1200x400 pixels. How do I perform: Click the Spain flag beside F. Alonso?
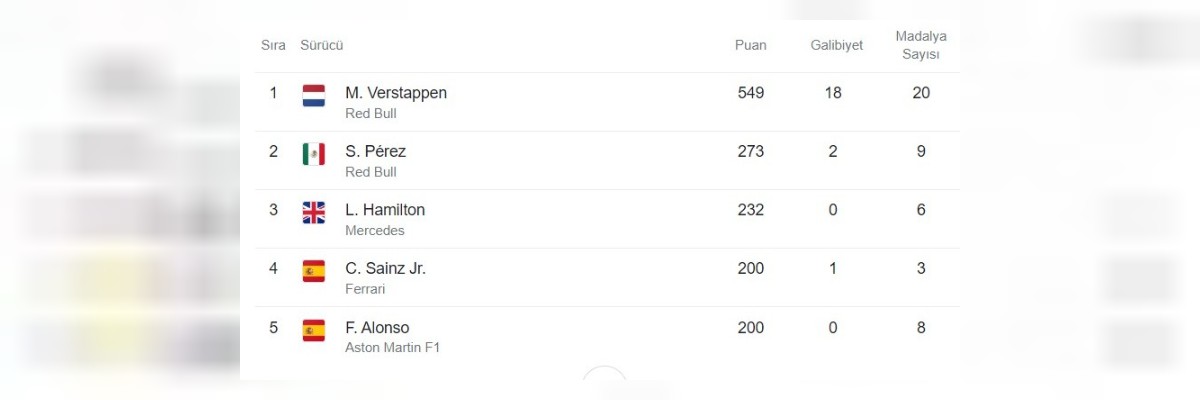313,330
